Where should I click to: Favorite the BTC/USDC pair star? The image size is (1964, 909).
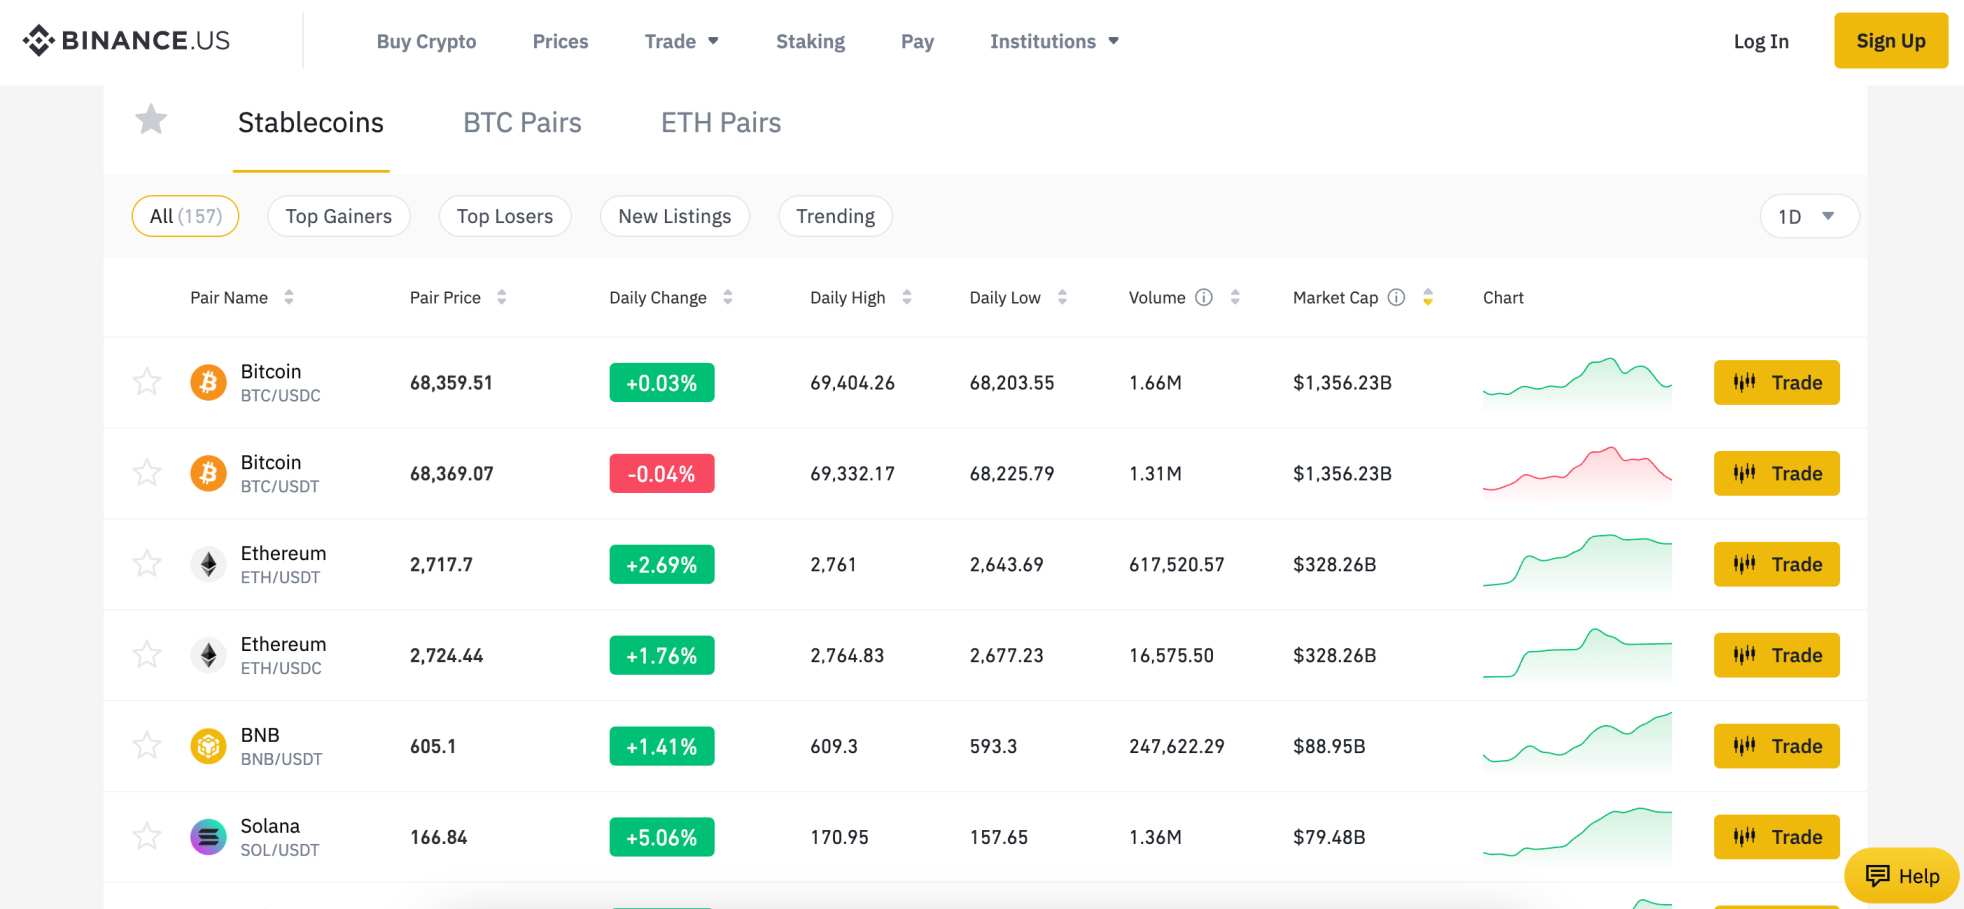point(147,381)
